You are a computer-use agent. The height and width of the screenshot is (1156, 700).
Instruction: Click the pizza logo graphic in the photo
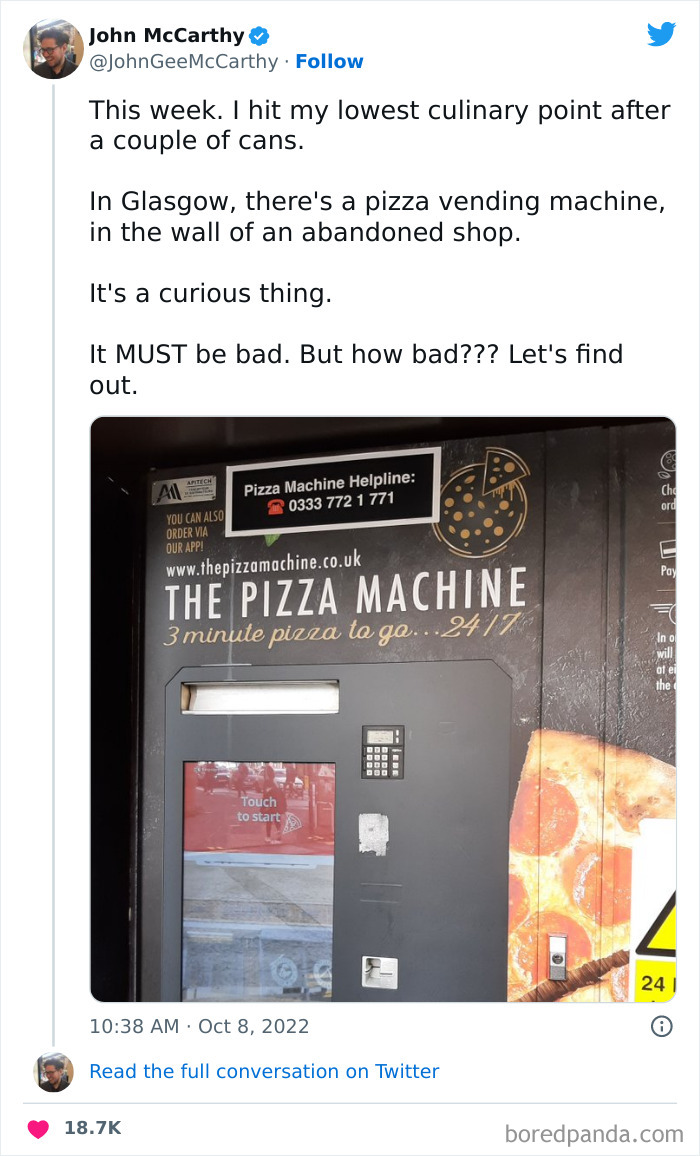point(481,501)
